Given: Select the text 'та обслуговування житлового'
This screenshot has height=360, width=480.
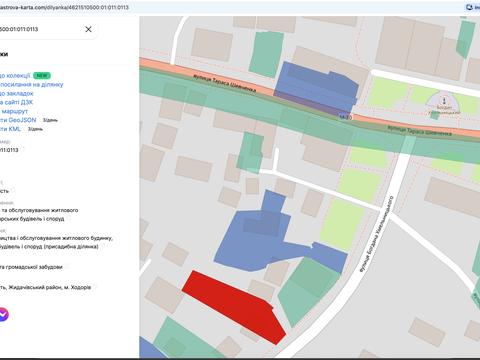Looking at the screenshot, I should click(x=40, y=210).
